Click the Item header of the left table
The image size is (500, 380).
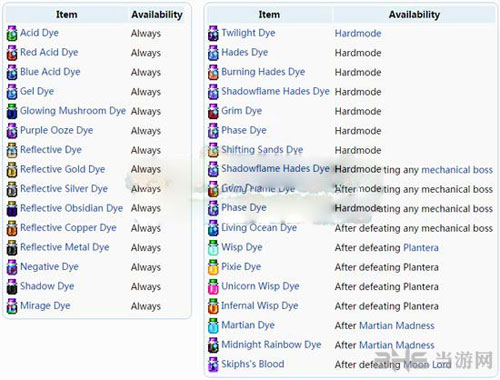(67, 15)
